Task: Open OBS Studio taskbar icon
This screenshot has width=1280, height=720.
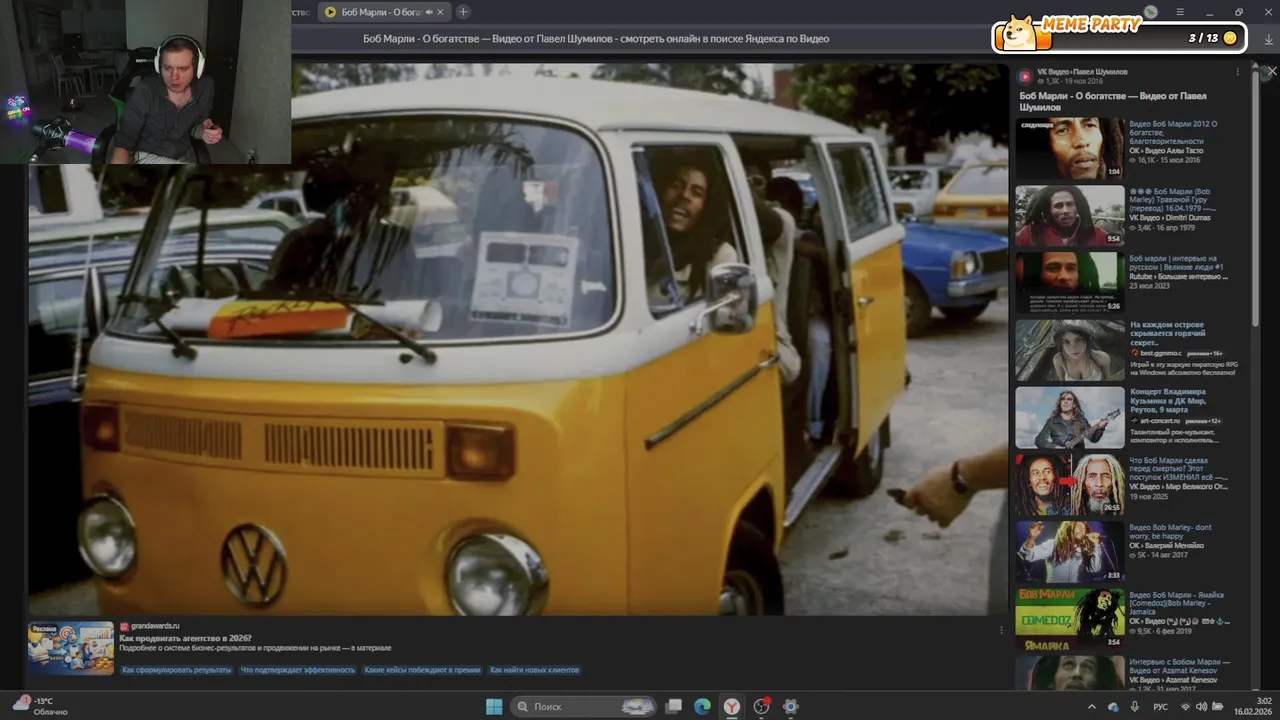Action: 761,706
